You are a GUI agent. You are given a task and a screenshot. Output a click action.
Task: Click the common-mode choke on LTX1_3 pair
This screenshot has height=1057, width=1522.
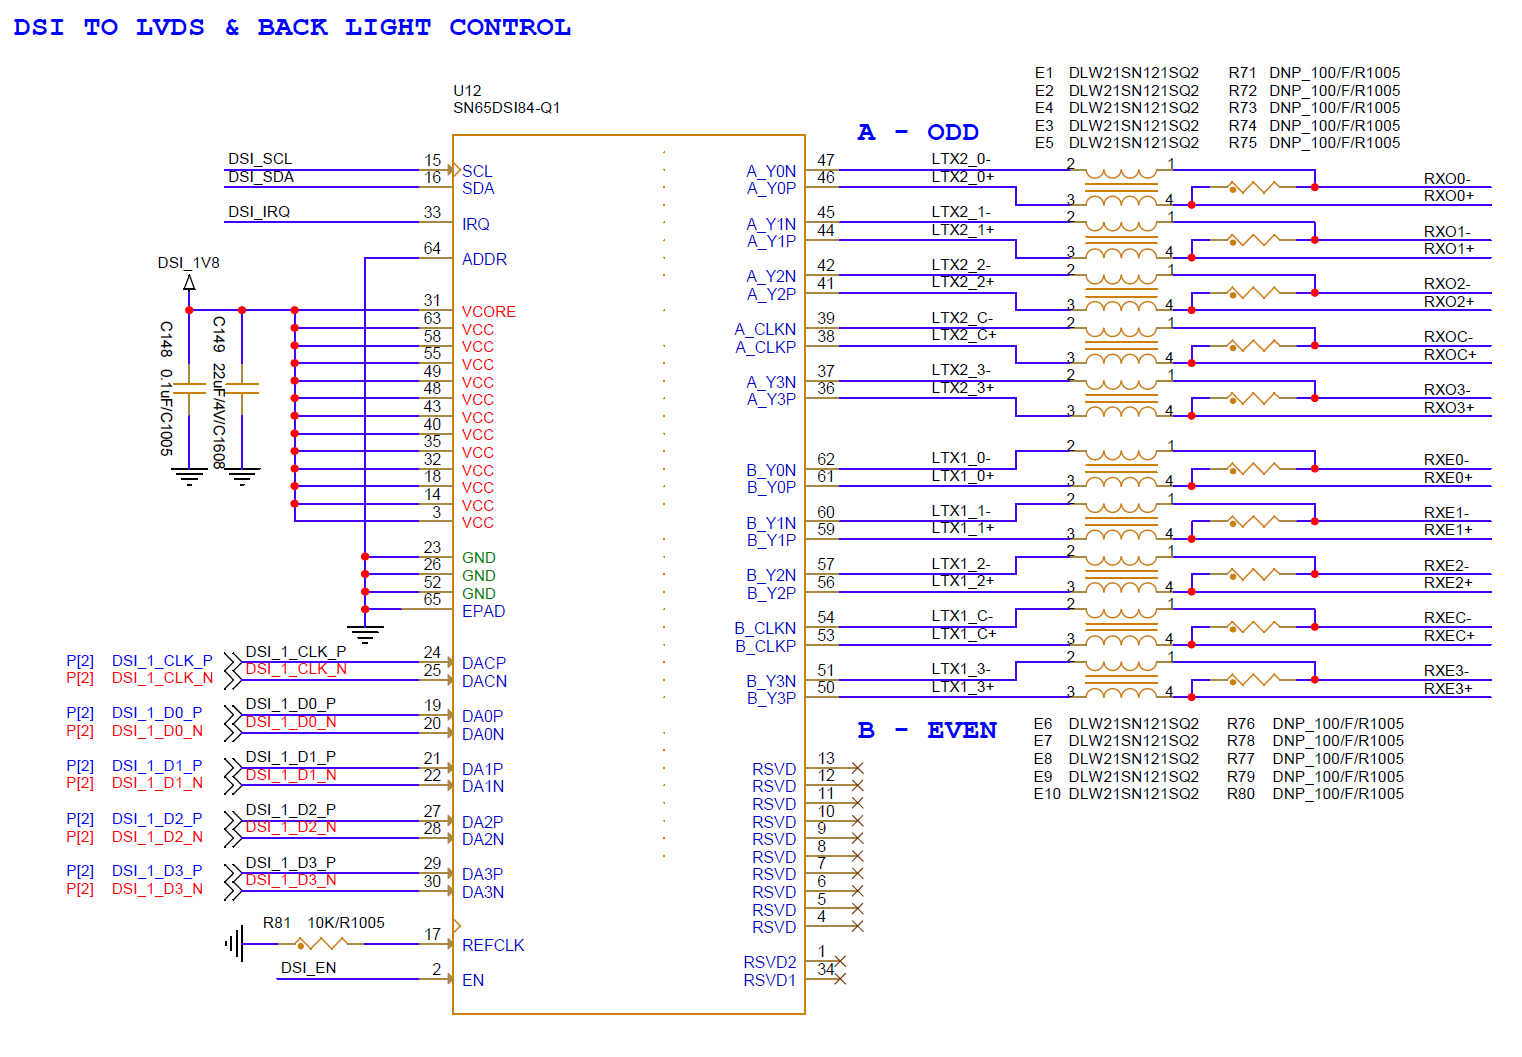coord(1120,679)
